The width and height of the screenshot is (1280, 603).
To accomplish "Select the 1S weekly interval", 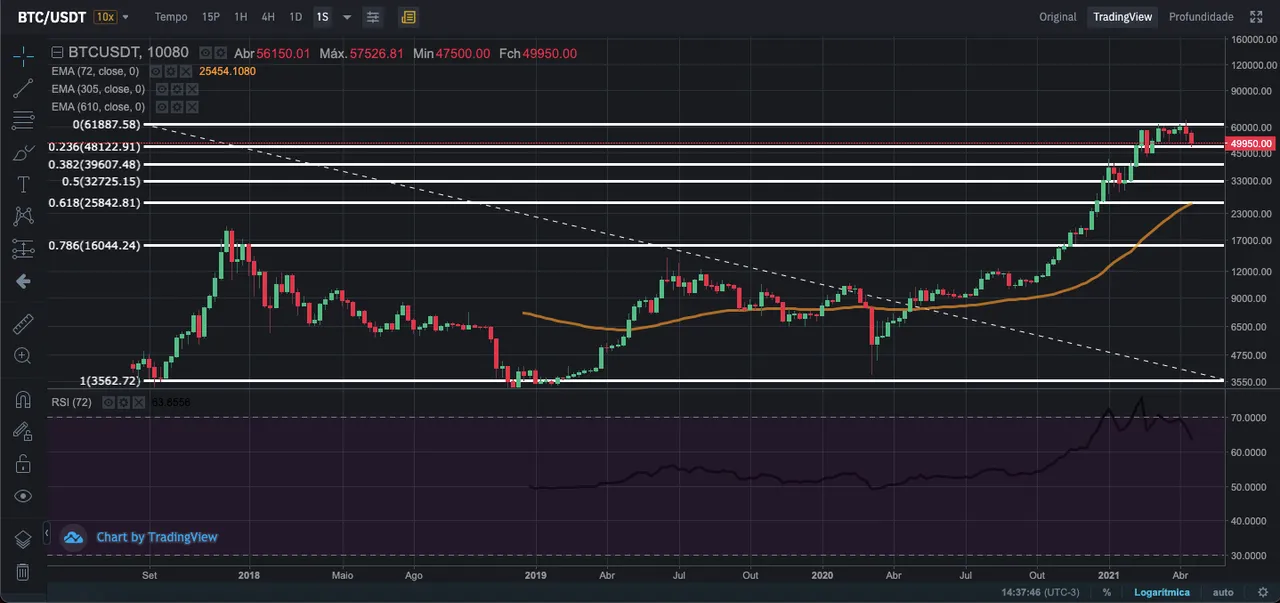I will tap(322, 17).
